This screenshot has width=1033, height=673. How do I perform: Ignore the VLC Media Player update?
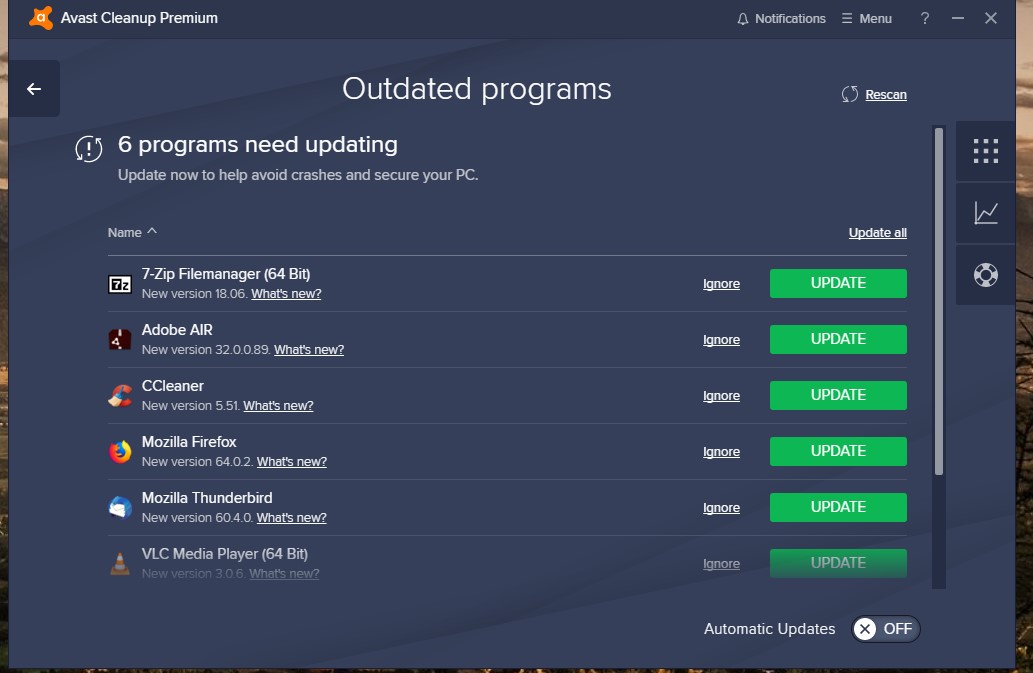721,564
